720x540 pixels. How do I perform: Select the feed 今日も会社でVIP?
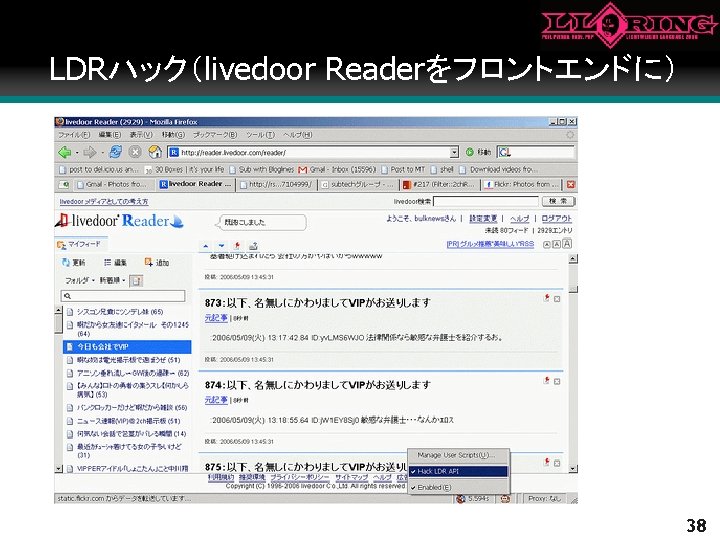pos(127,347)
